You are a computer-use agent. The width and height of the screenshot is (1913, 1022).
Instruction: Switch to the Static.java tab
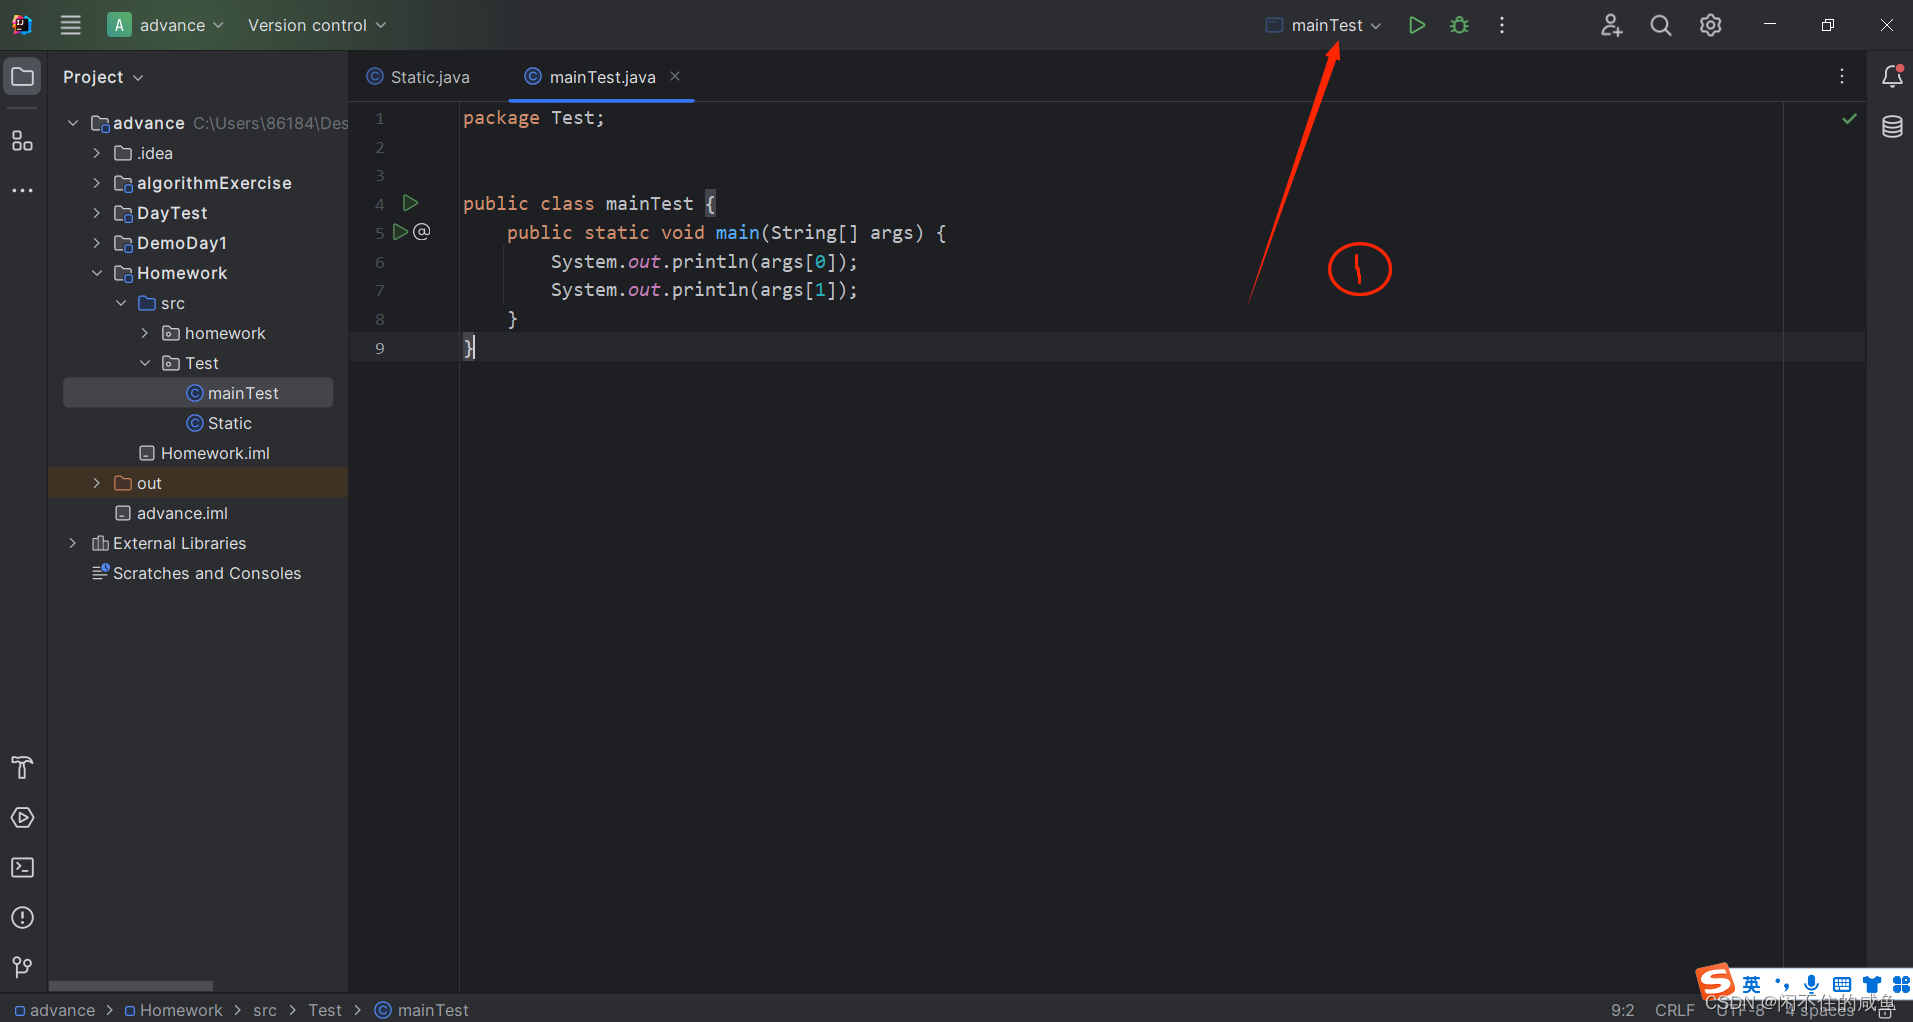coord(428,76)
